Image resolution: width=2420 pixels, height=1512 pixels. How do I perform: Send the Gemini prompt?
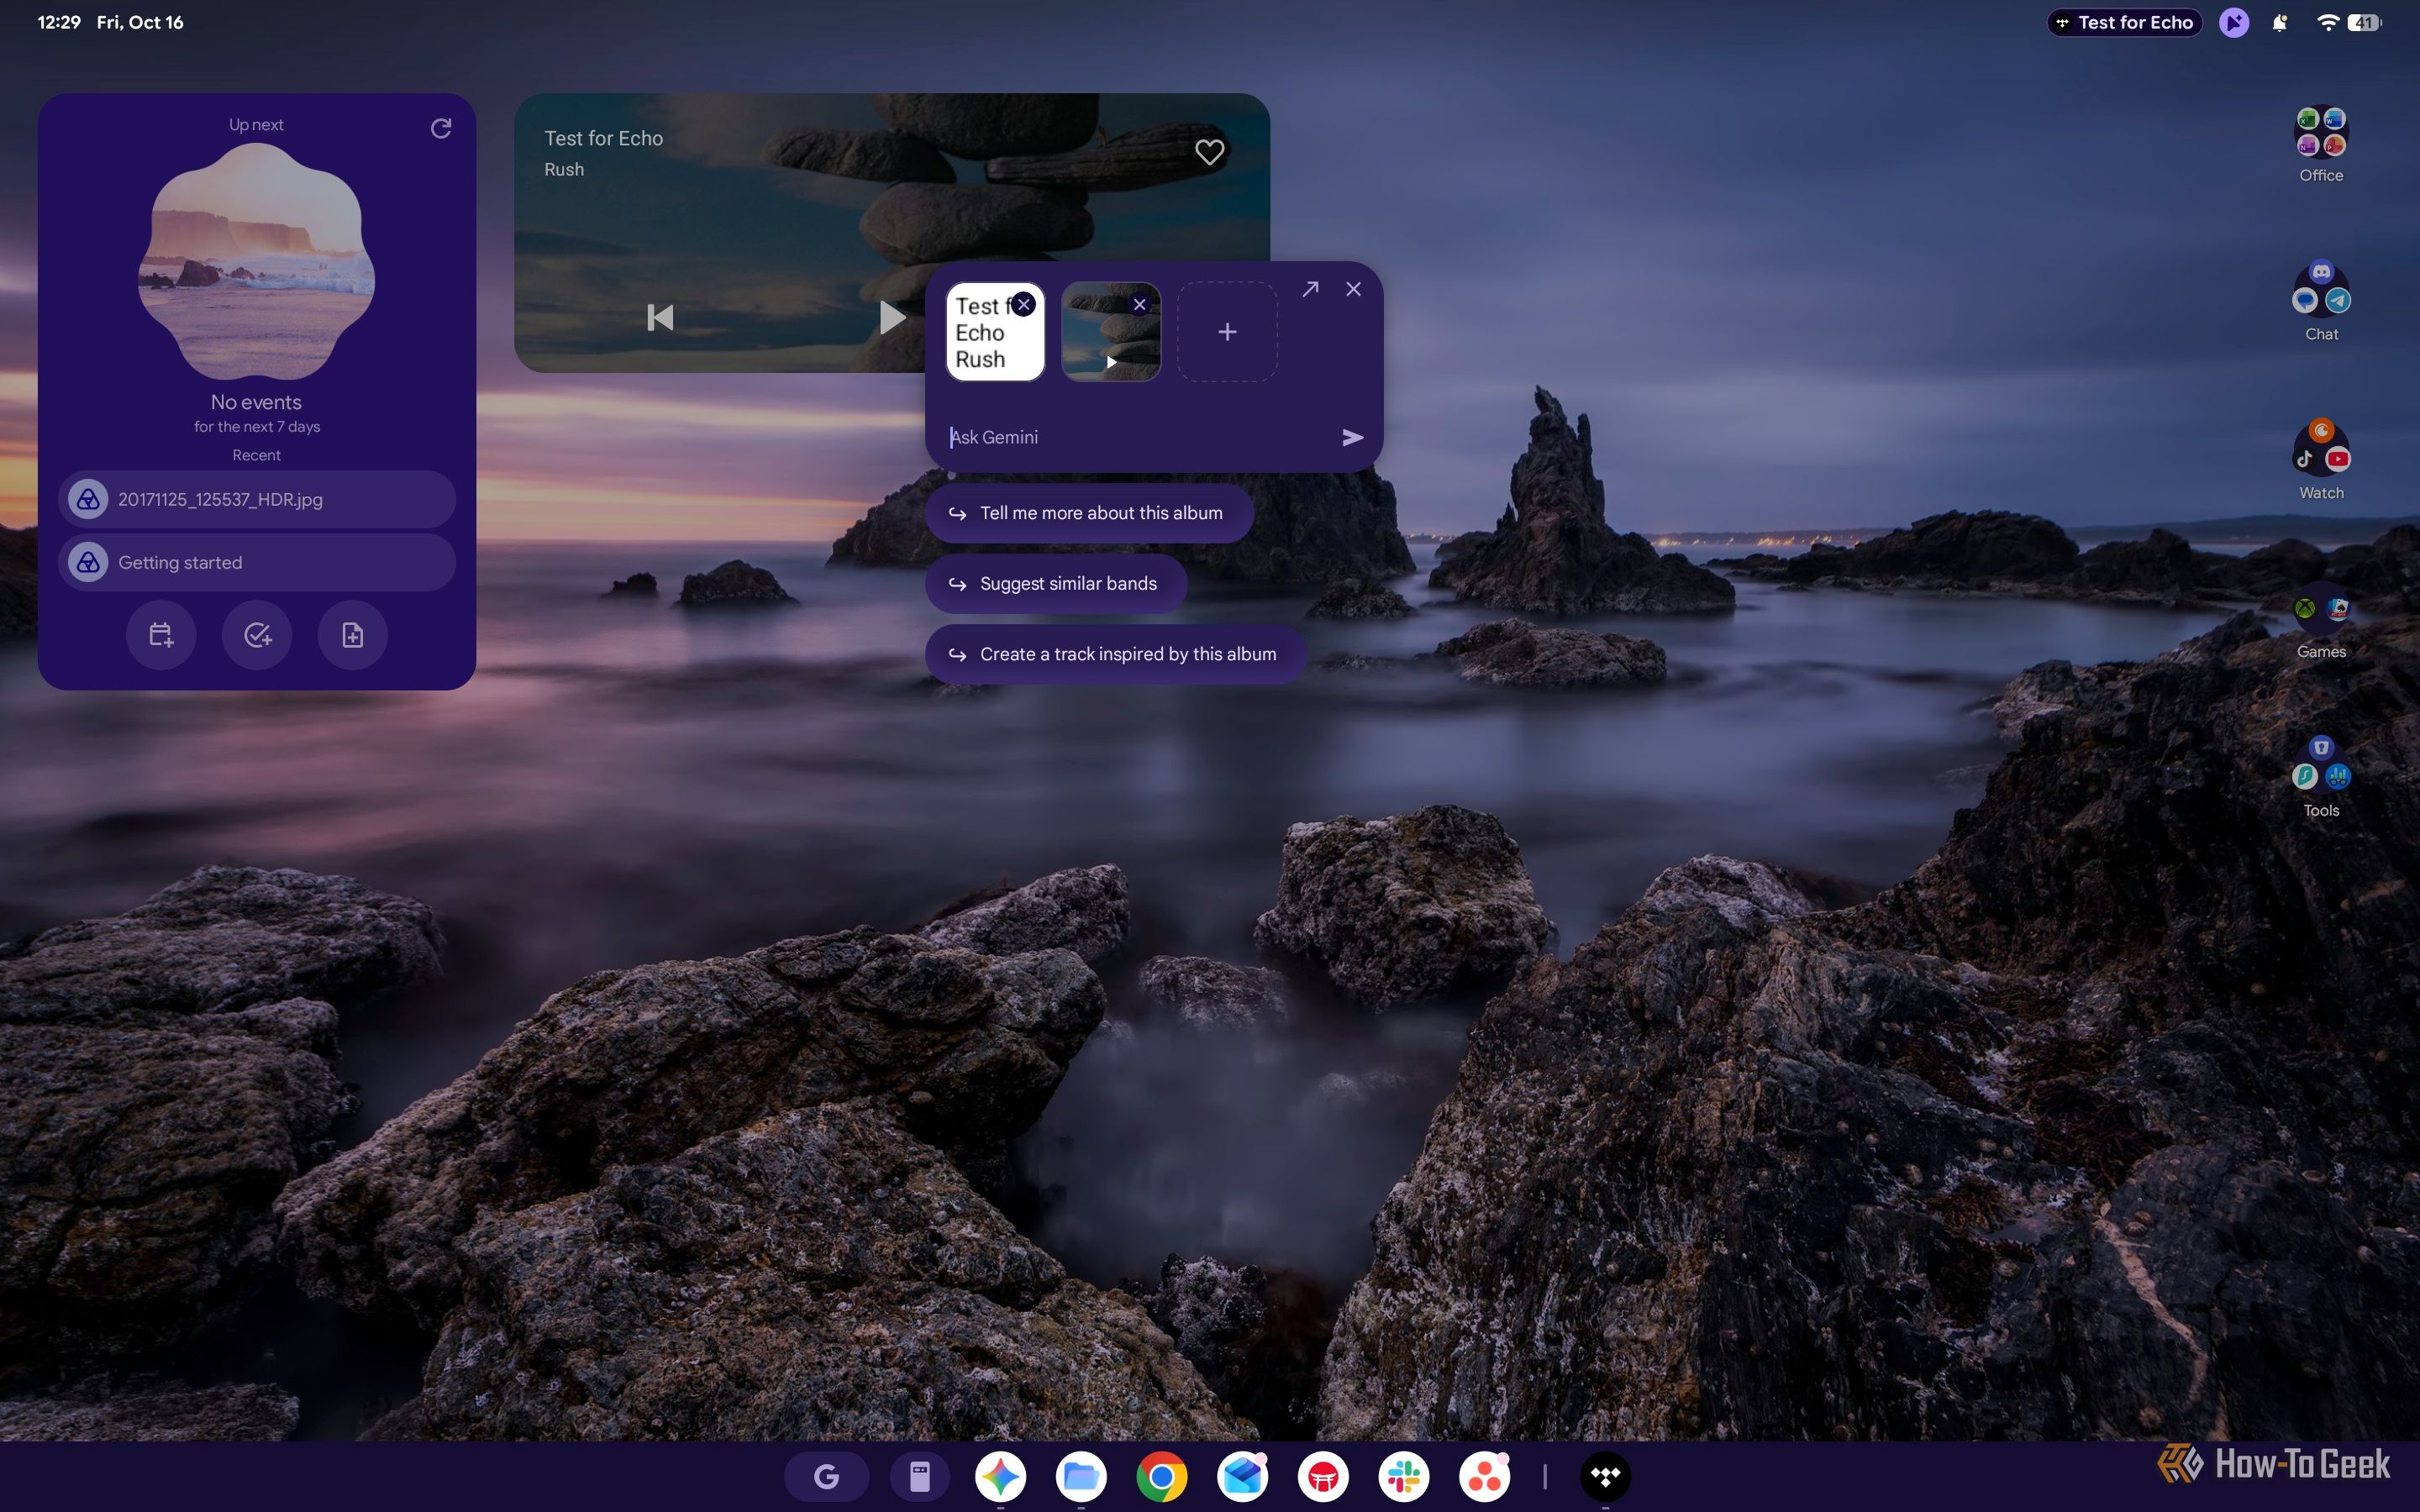coord(1352,437)
